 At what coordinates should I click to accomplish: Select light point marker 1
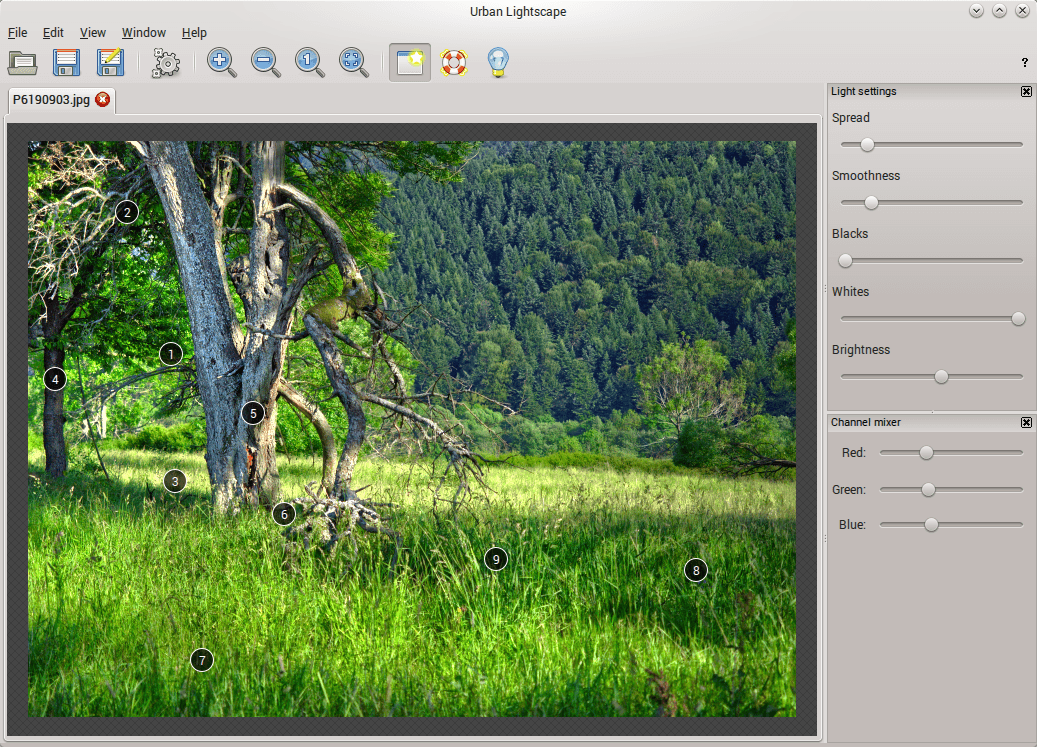(x=171, y=354)
